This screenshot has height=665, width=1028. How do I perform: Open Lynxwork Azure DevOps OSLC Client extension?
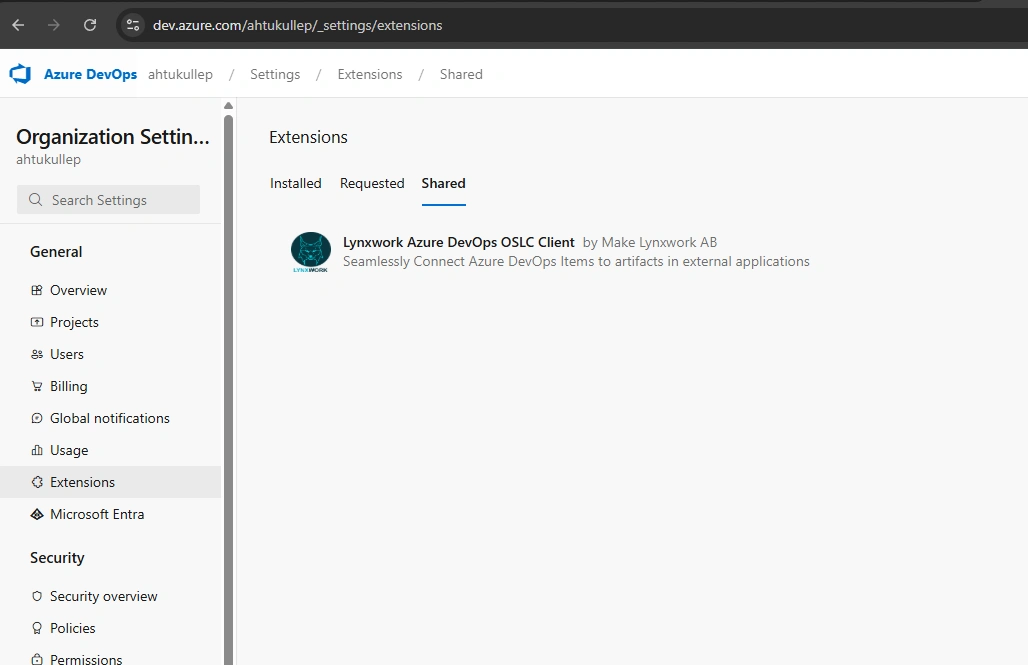click(x=458, y=242)
